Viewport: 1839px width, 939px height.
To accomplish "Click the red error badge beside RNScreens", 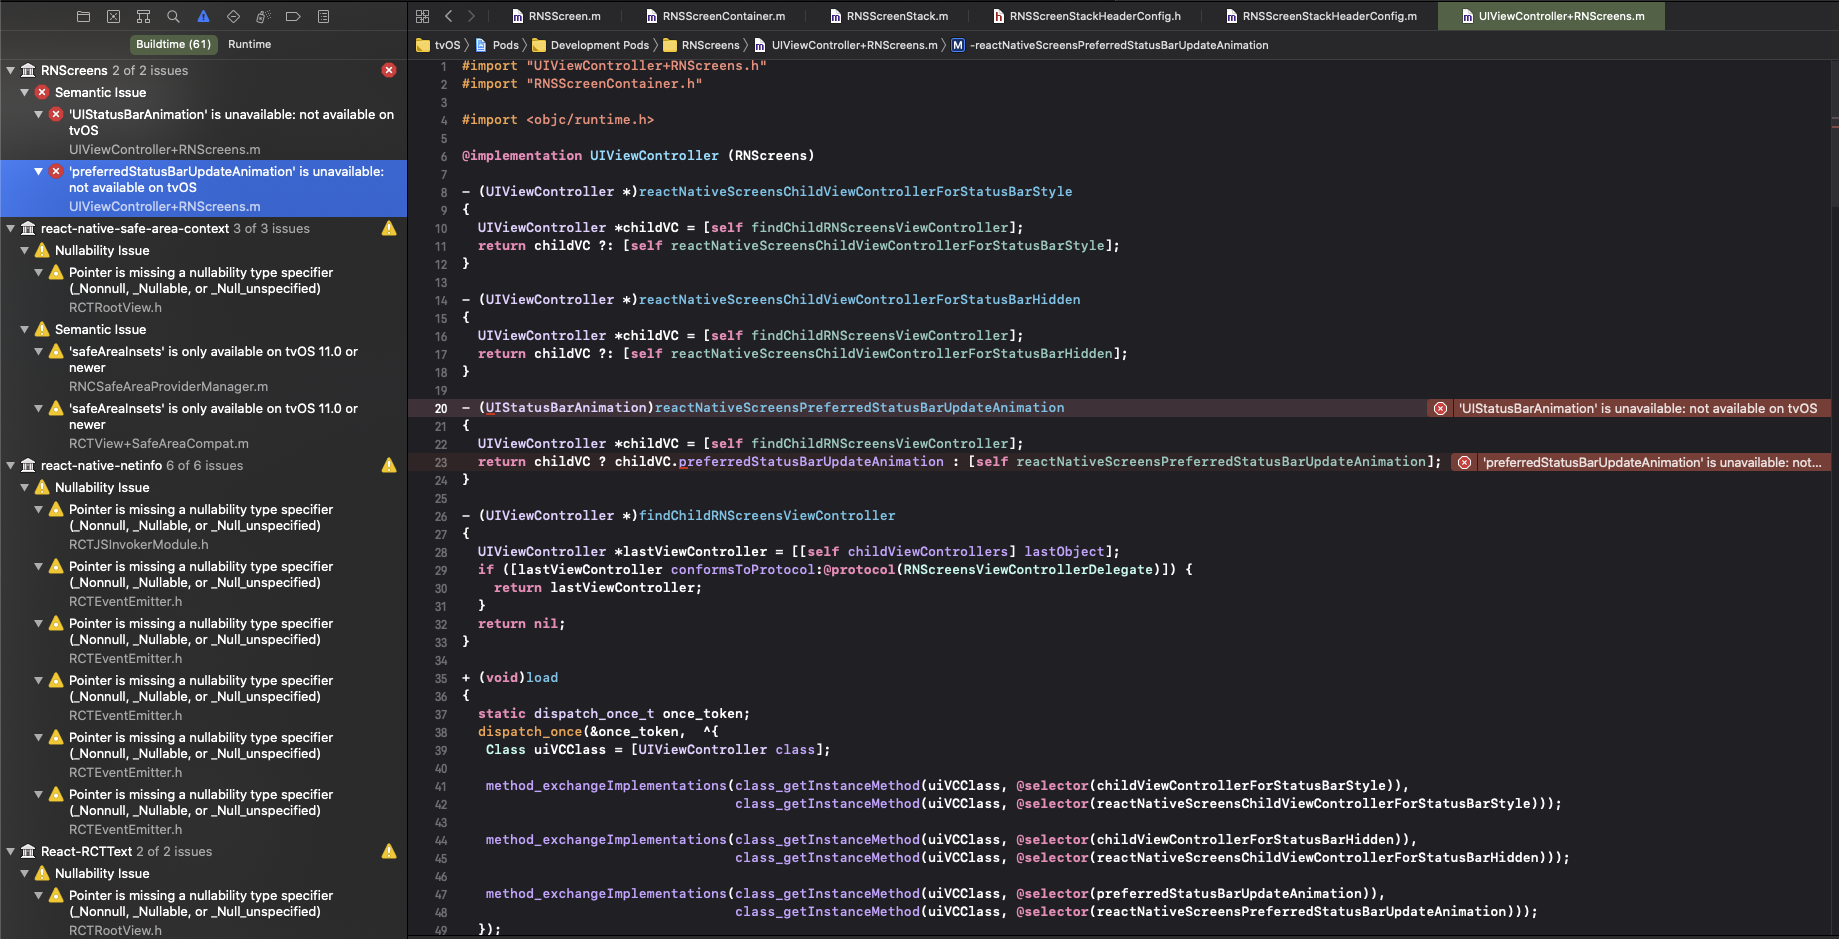I will [389, 70].
